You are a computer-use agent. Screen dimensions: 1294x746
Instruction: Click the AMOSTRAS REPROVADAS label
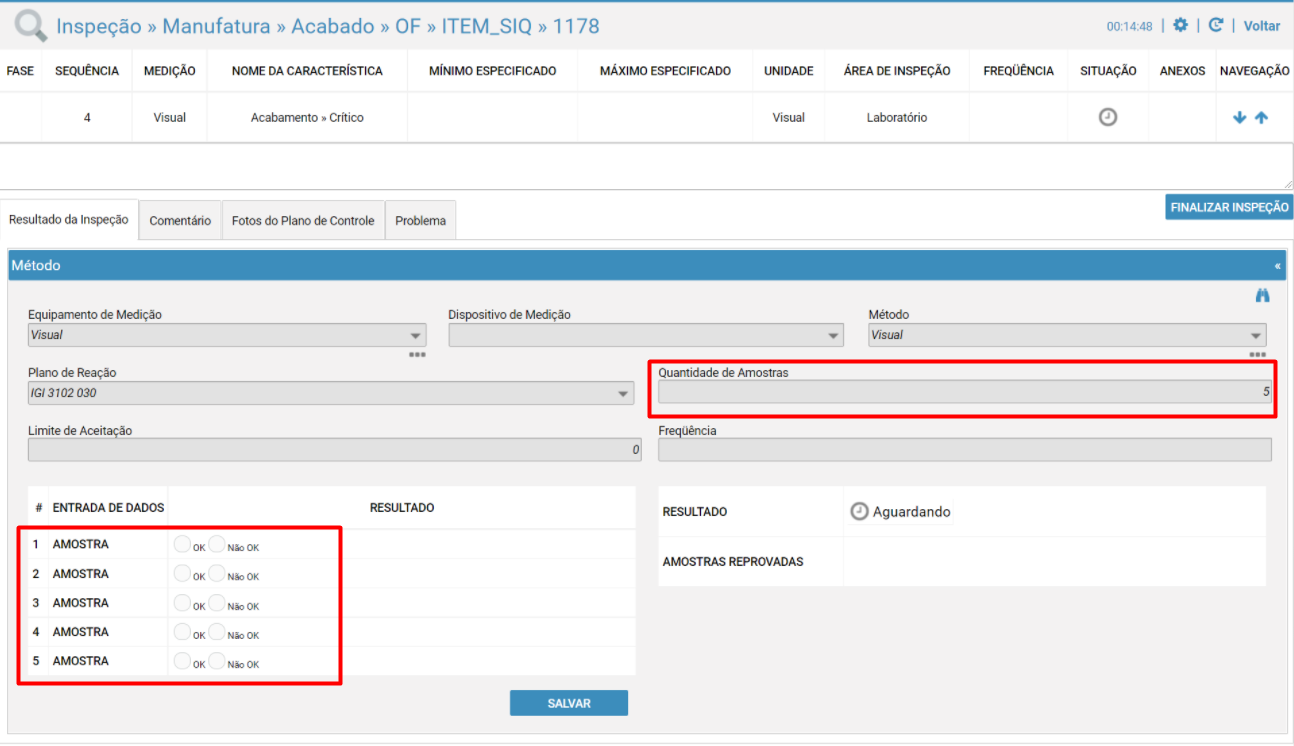733,562
